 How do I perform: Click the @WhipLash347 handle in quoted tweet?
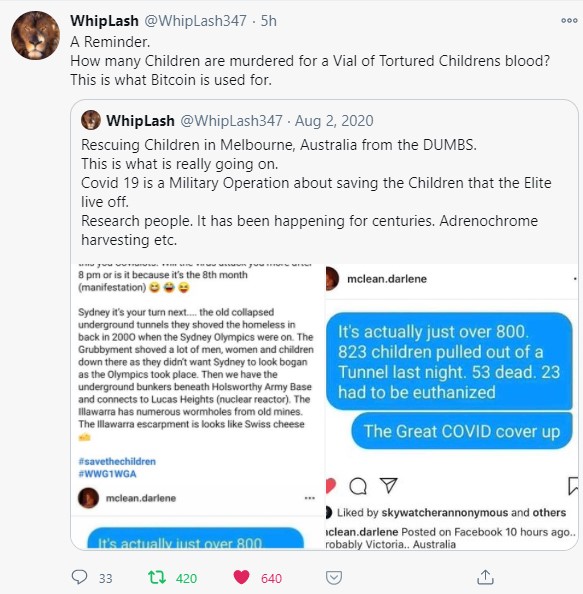(x=231, y=121)
